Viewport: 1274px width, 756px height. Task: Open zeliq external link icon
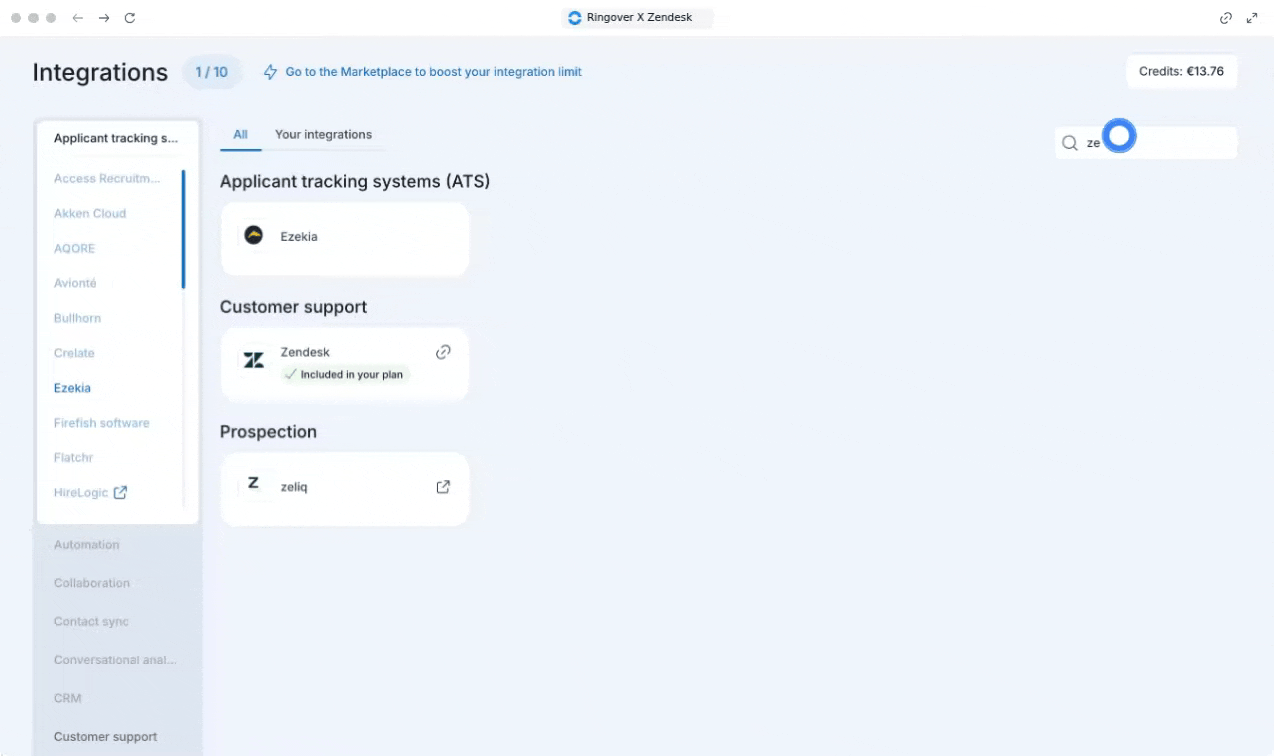tap(443, 487)
